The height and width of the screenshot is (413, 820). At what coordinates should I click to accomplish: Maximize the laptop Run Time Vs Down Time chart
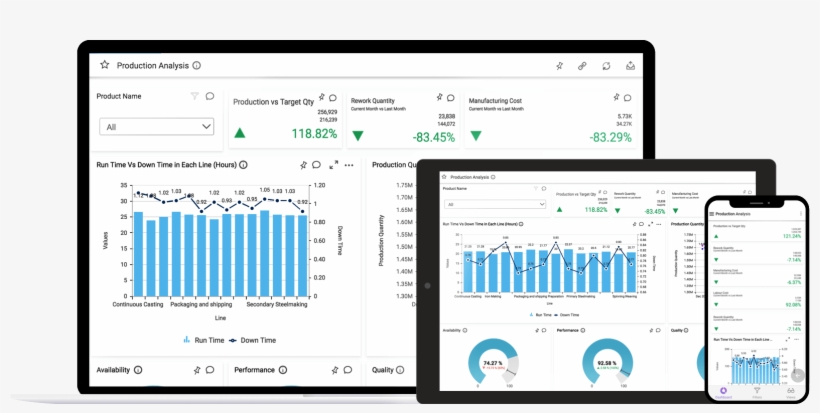point(334,165)
